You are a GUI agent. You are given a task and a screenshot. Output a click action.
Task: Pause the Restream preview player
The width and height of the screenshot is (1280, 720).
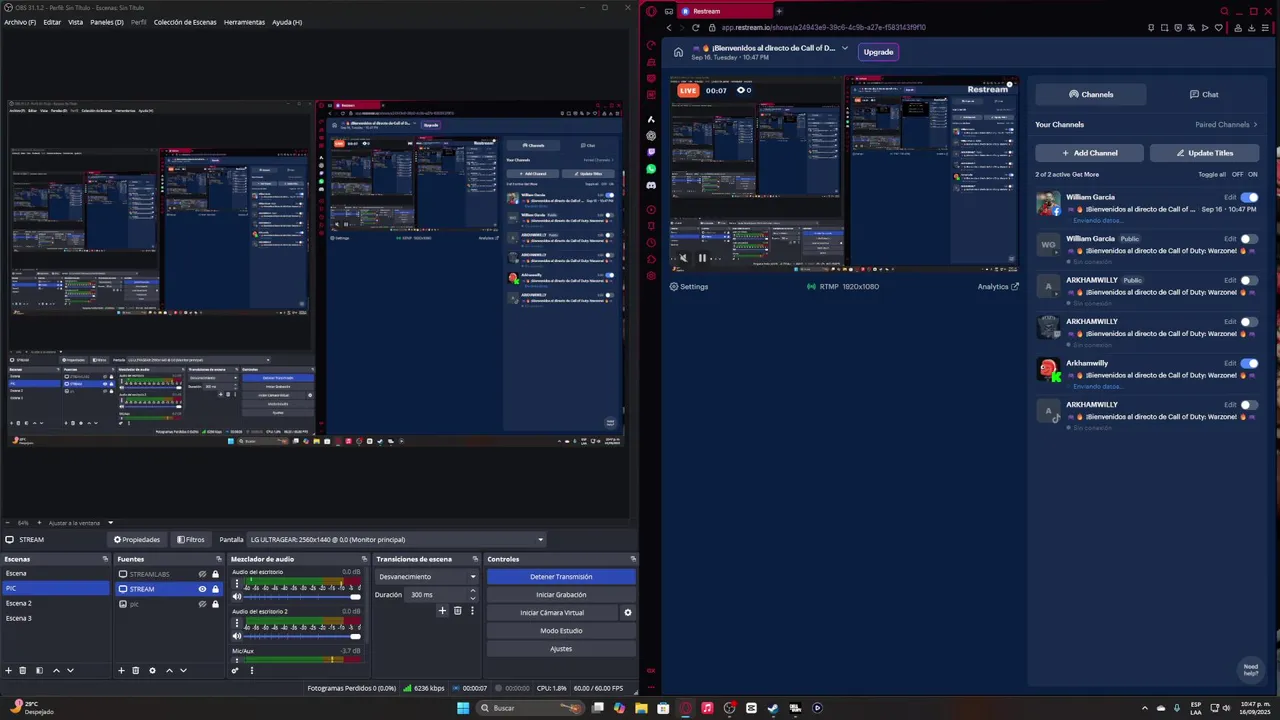click(702, 258)
